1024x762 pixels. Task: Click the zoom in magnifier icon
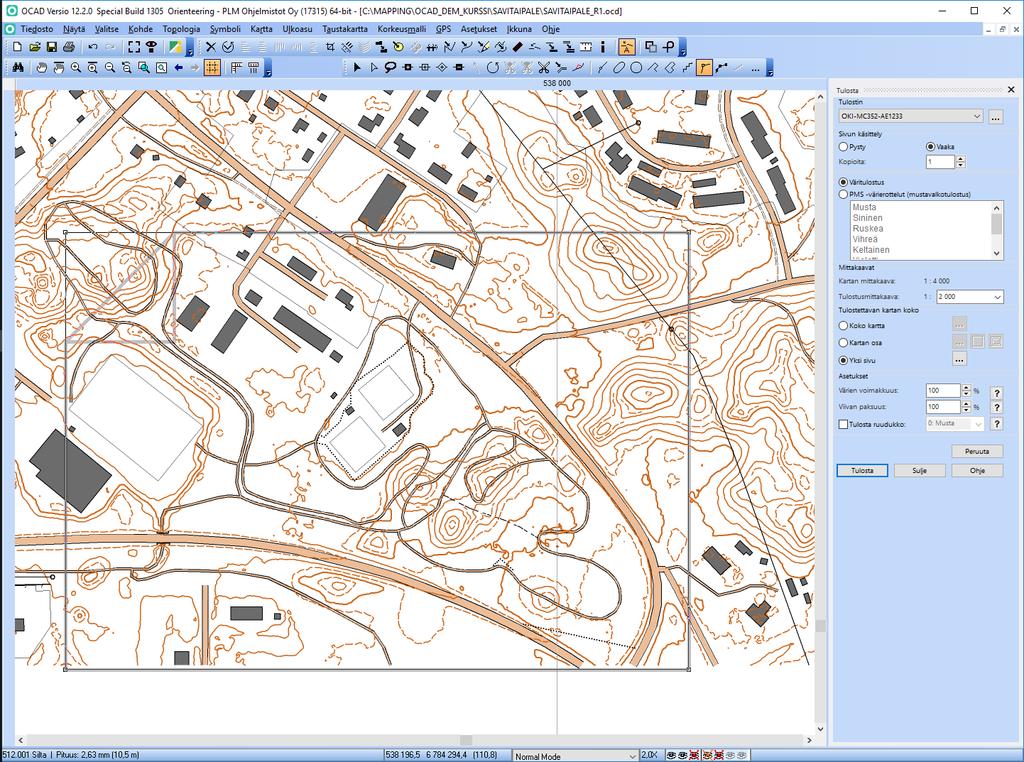click(x=76, y=67)
